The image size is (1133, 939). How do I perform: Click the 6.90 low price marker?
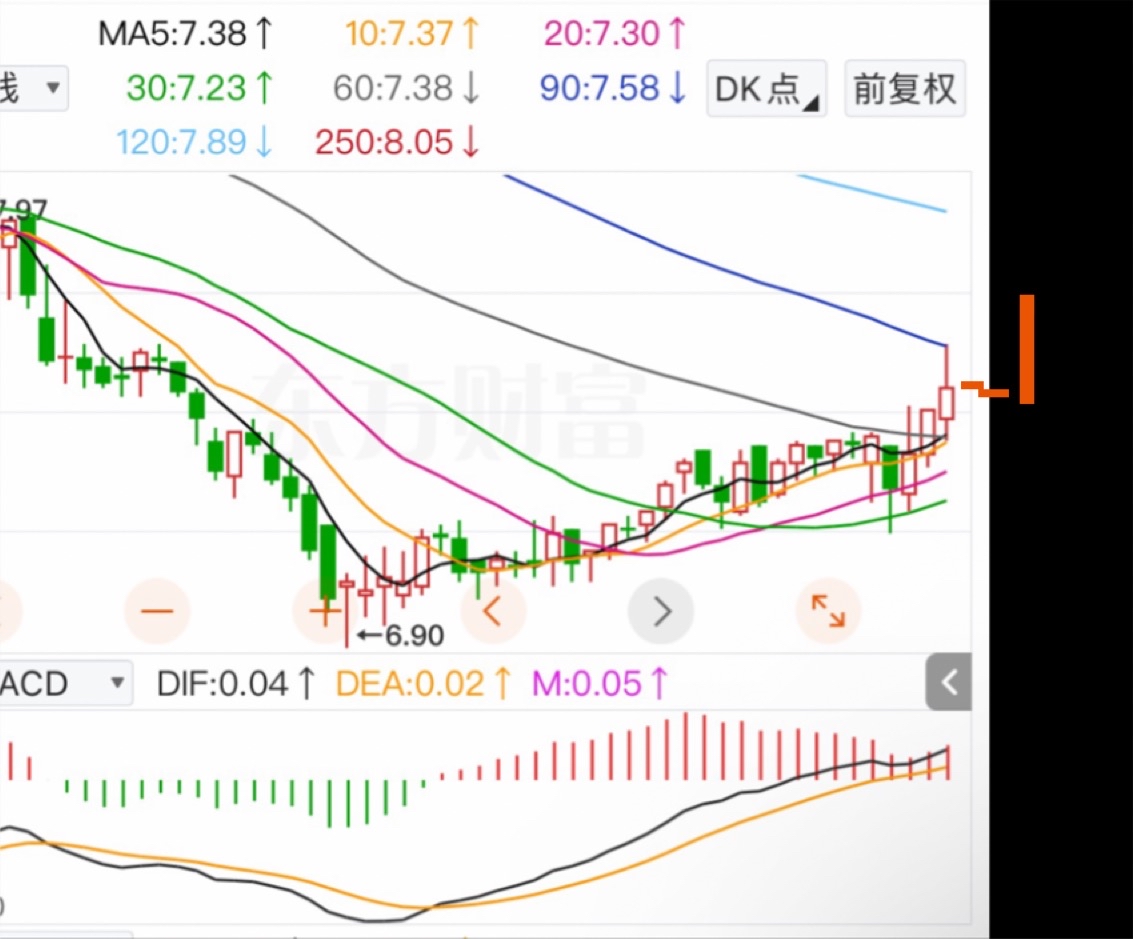401,636
